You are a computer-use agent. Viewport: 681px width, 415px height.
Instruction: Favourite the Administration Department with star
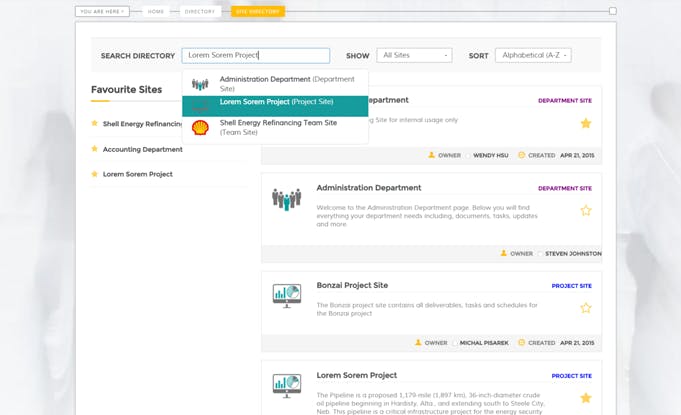[586, 211]
